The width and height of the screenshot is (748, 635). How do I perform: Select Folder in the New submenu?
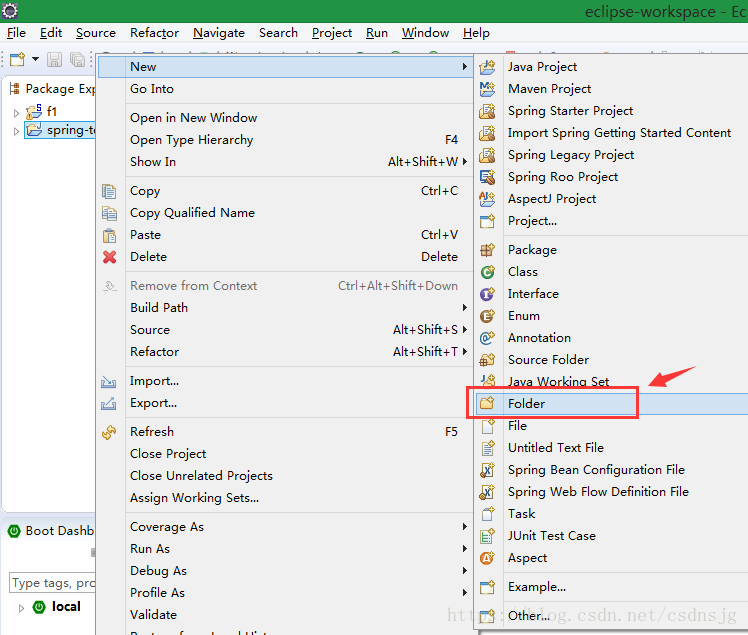click(612, 404)
